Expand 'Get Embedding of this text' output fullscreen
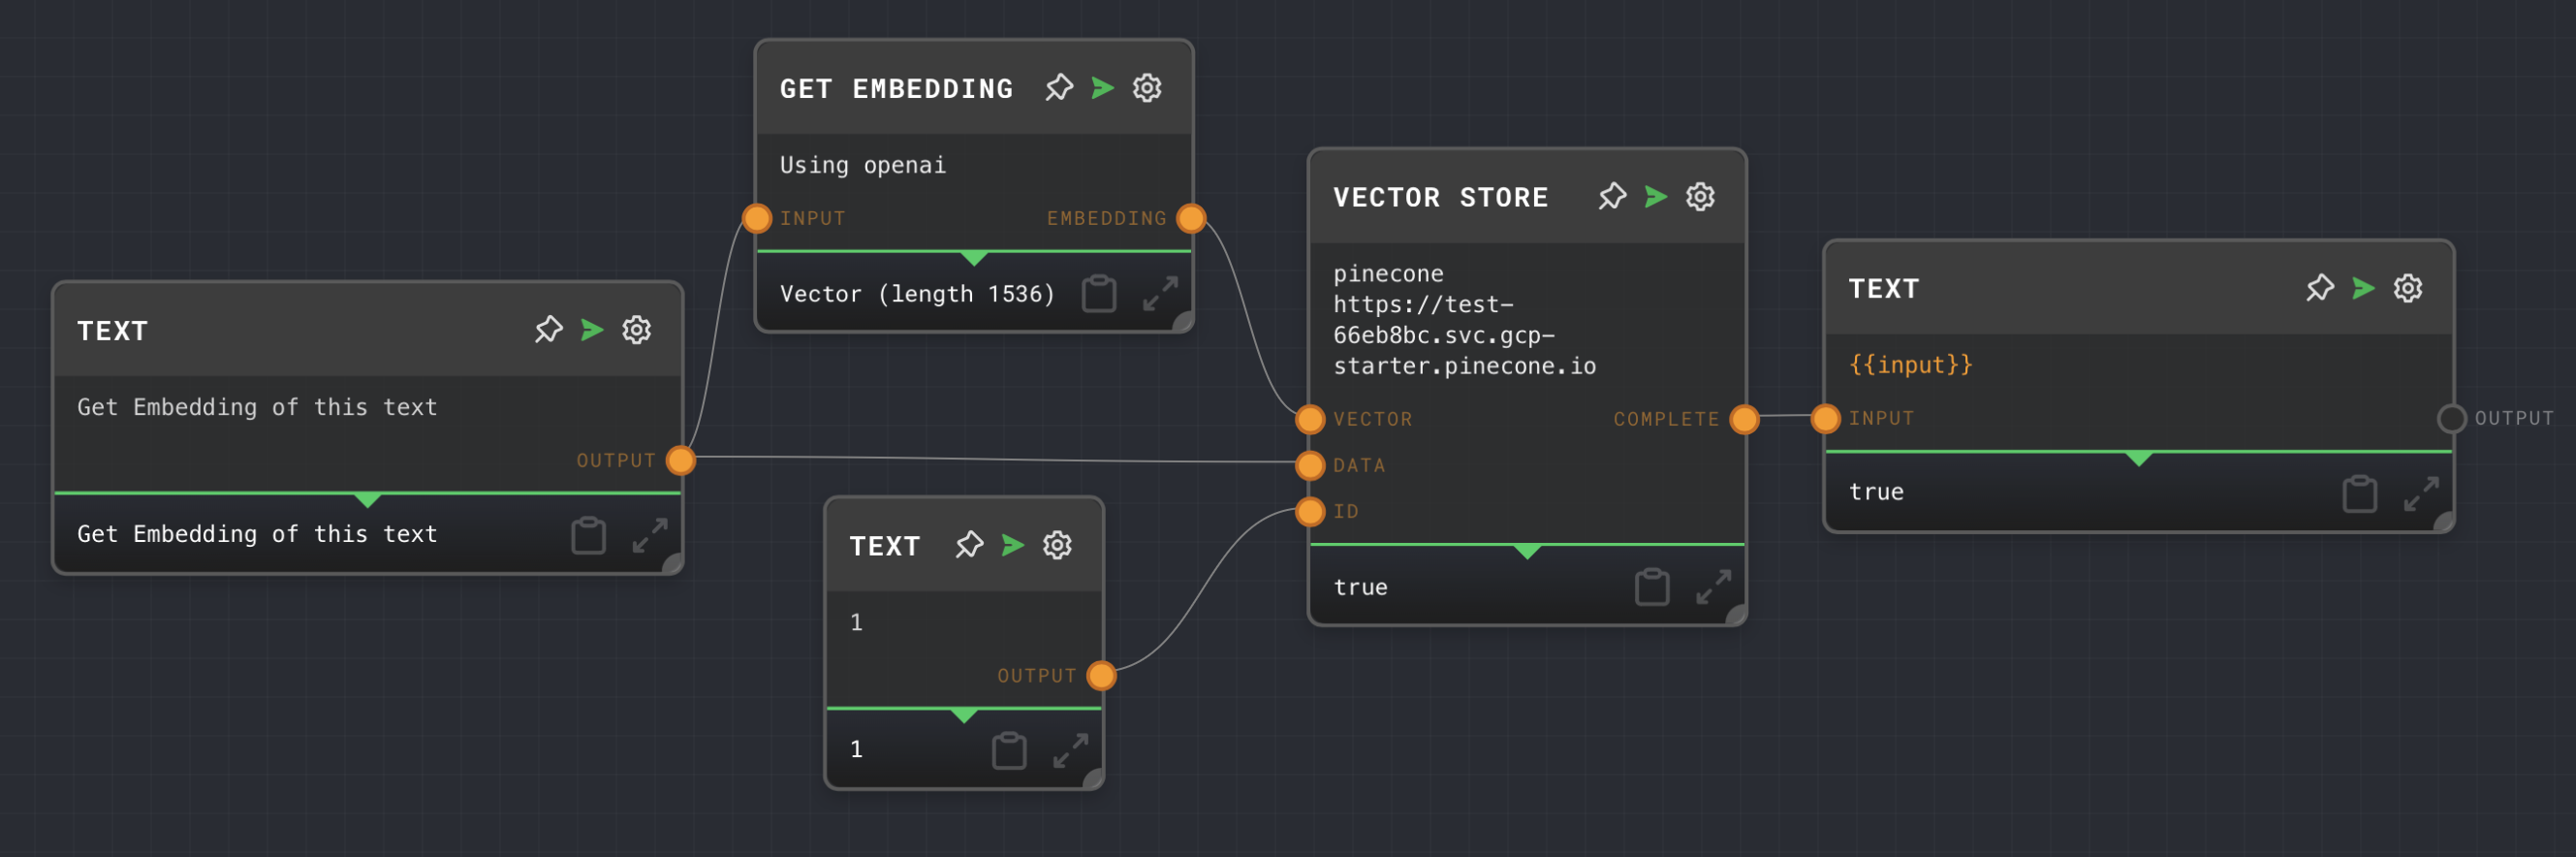Viewport: 2576px width, 857px height. pyautogui.click(x=650, y=535)
